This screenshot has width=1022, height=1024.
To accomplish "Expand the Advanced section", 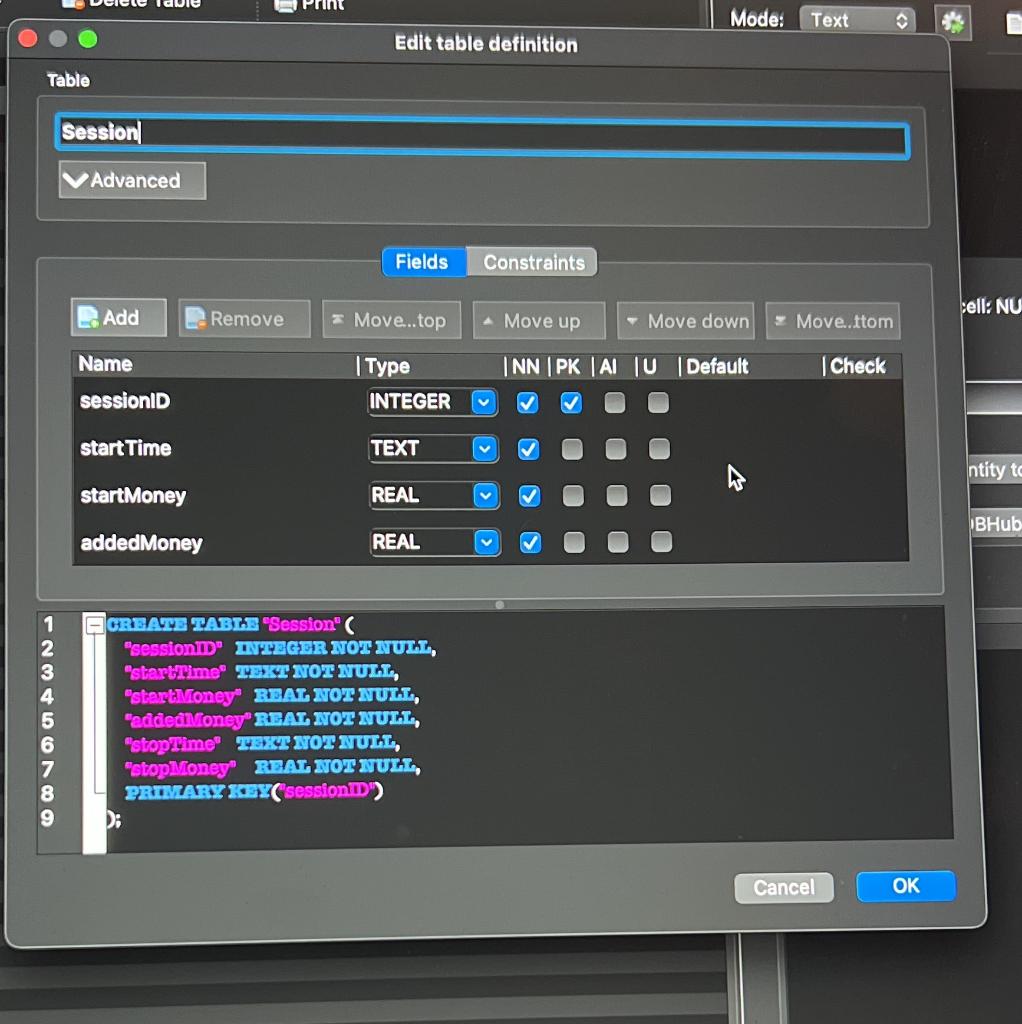I will [133, 180].
